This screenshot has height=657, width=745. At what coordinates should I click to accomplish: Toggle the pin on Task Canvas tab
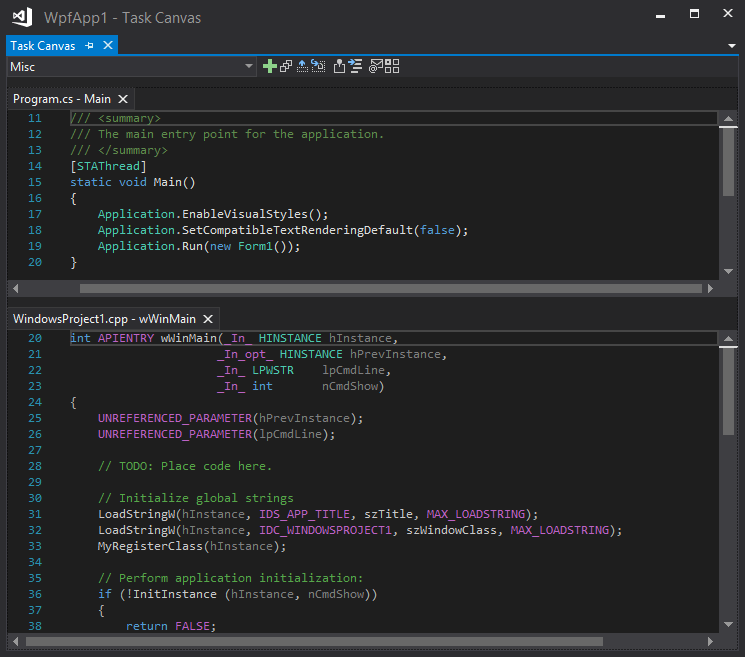(x=89, y=46)
